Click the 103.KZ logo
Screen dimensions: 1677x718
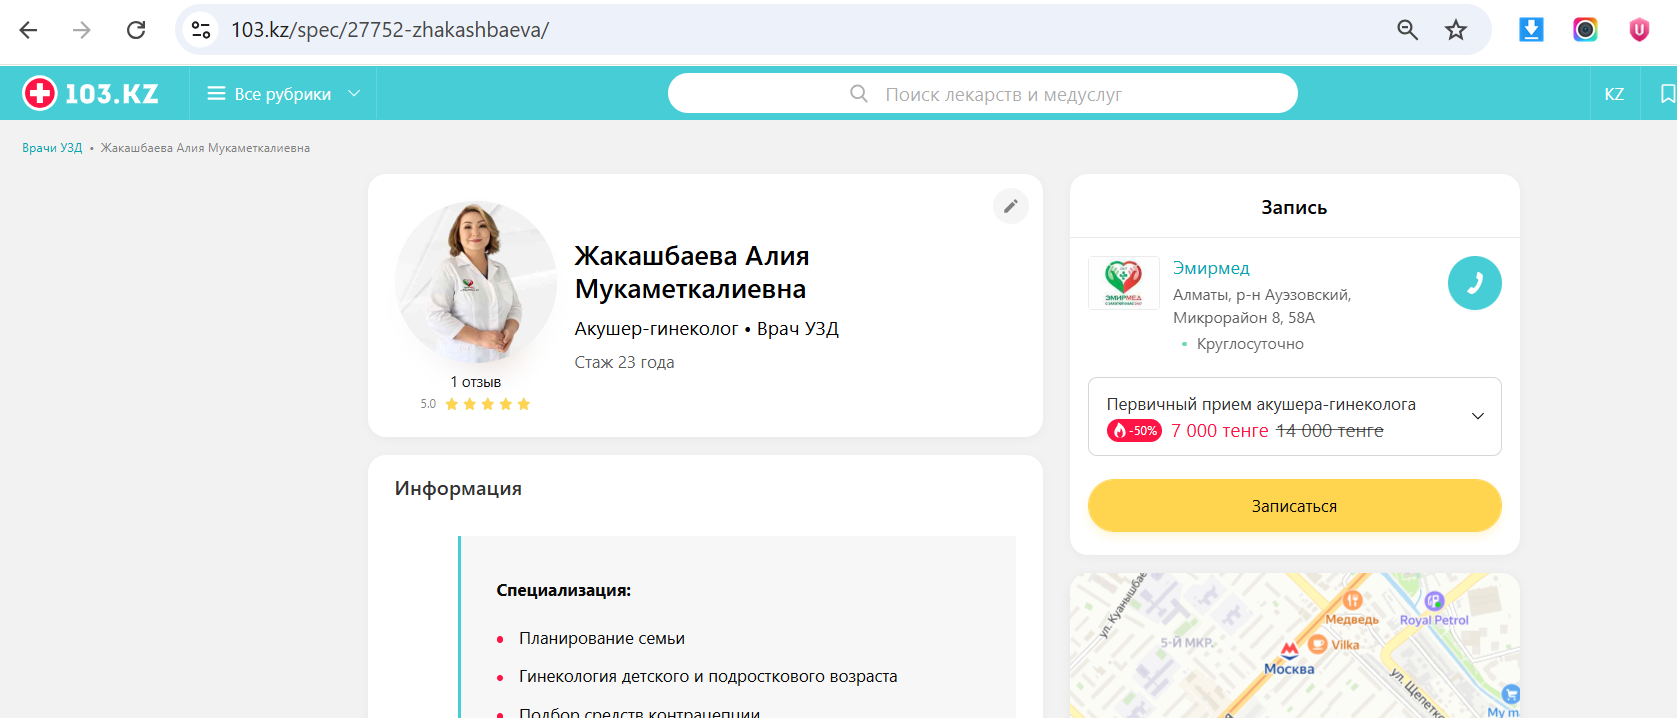[x=91, y=94]
